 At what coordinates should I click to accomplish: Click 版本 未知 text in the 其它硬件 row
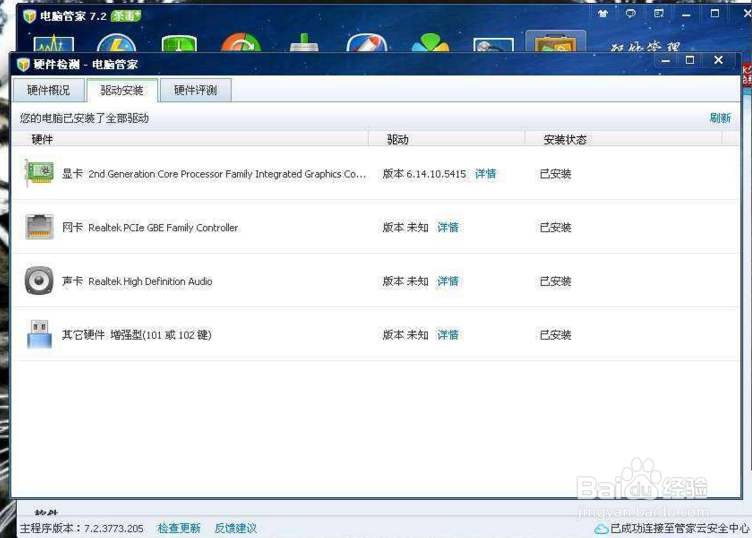pyautogui.click(x=405, y=335)
